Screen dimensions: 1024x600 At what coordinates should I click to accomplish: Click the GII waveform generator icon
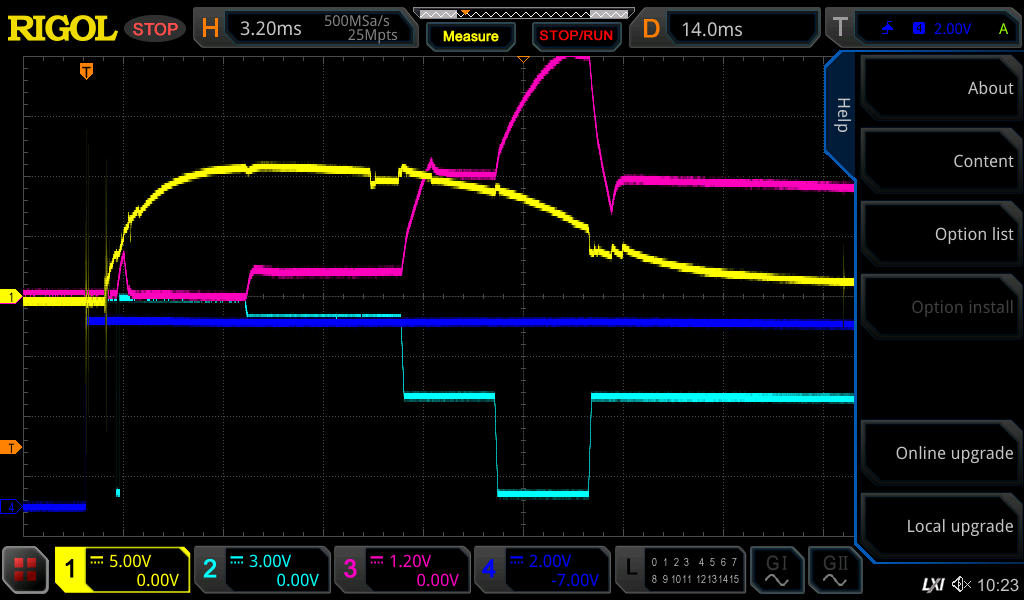[836, 570]
